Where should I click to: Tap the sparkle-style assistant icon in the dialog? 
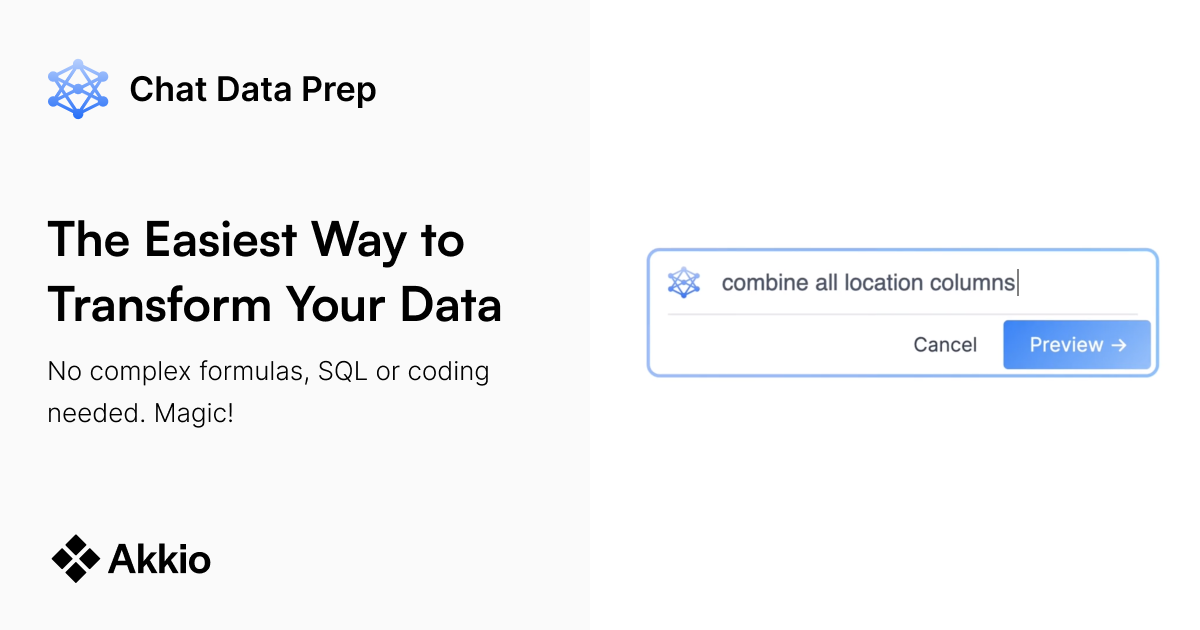coord(684,283)
